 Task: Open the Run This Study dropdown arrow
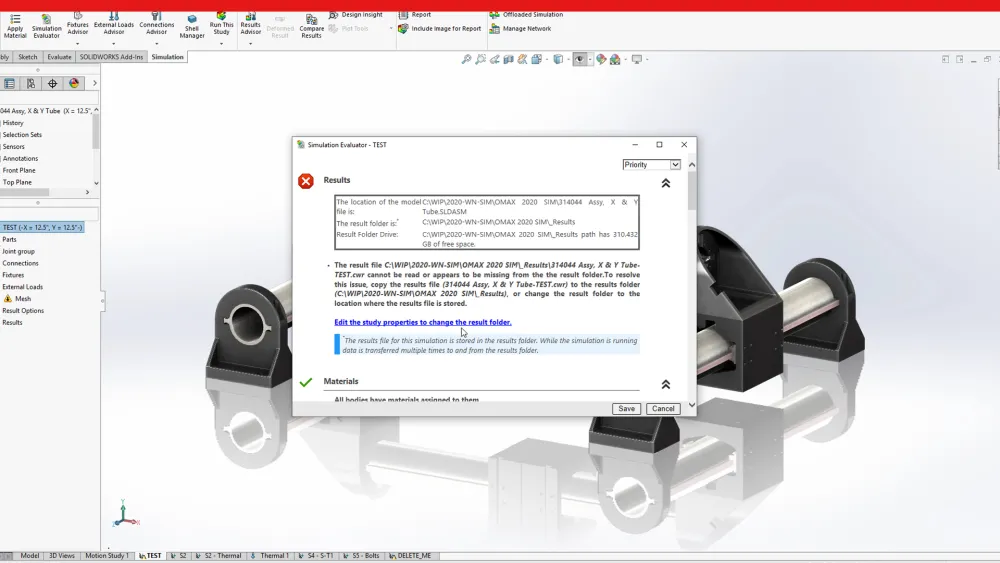[x=221, y=43]
